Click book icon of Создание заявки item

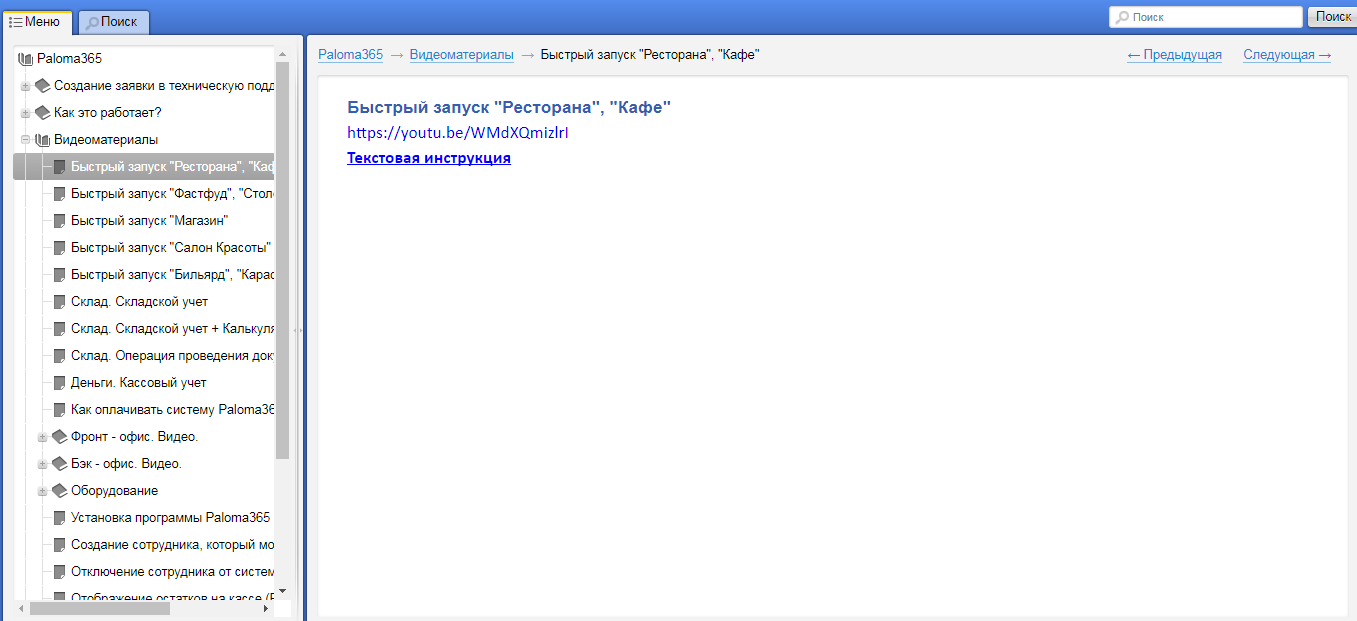(x=42, y=86)
